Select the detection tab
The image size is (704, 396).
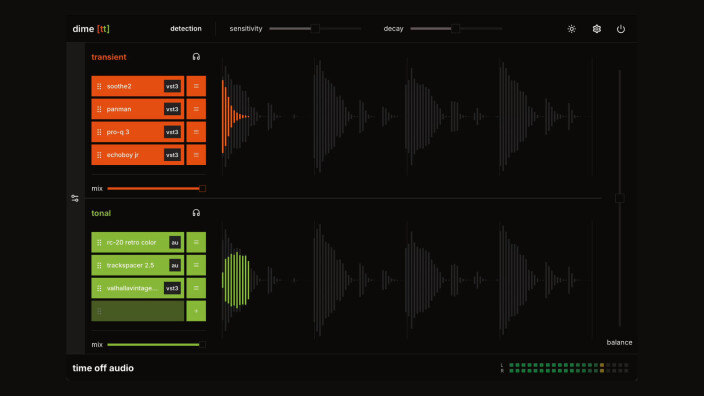pos(186,28)
